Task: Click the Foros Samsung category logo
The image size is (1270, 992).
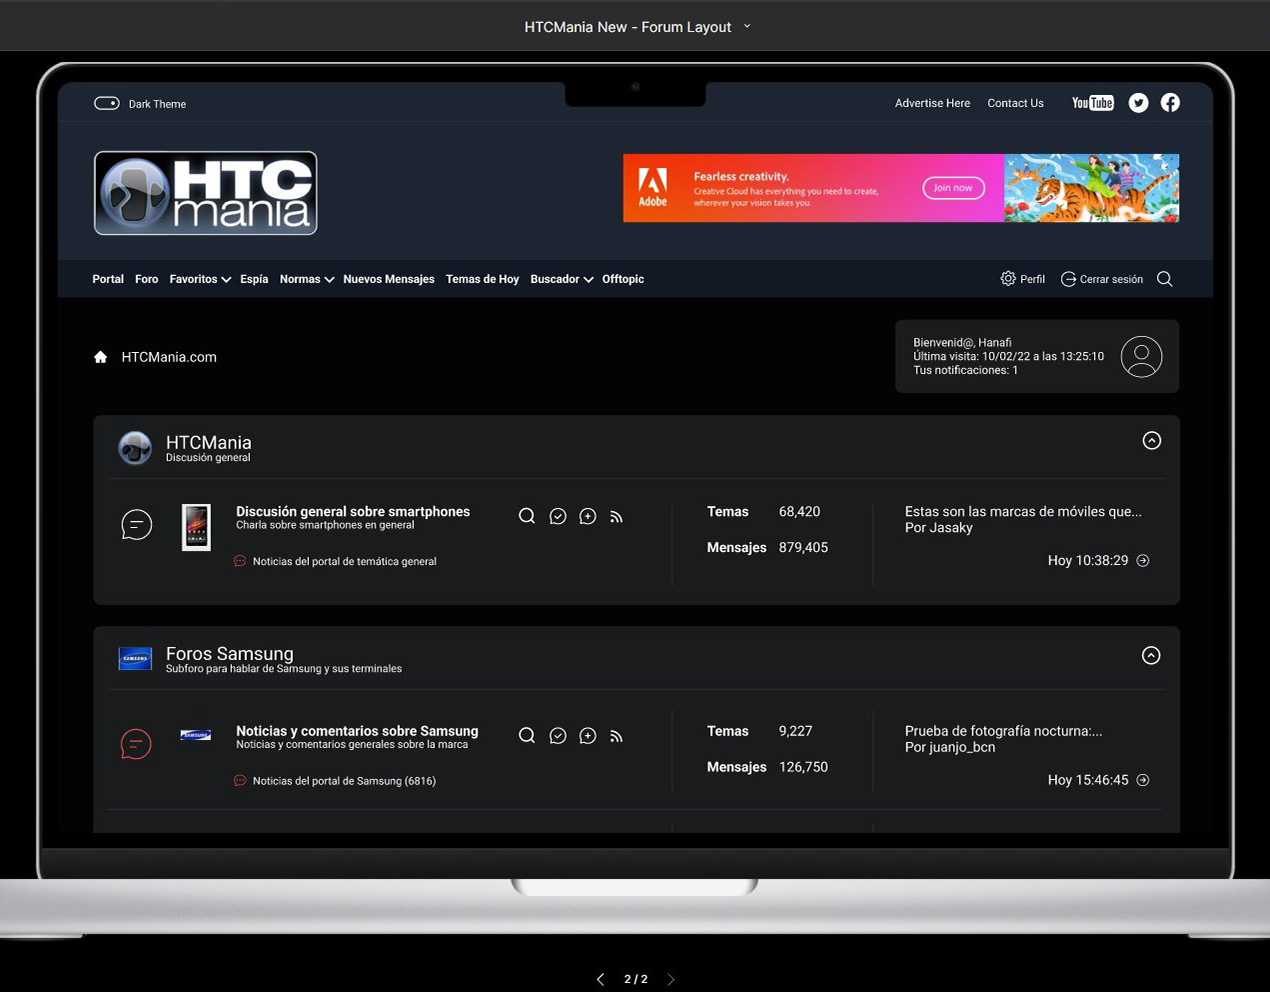Action: coord(135,658)
